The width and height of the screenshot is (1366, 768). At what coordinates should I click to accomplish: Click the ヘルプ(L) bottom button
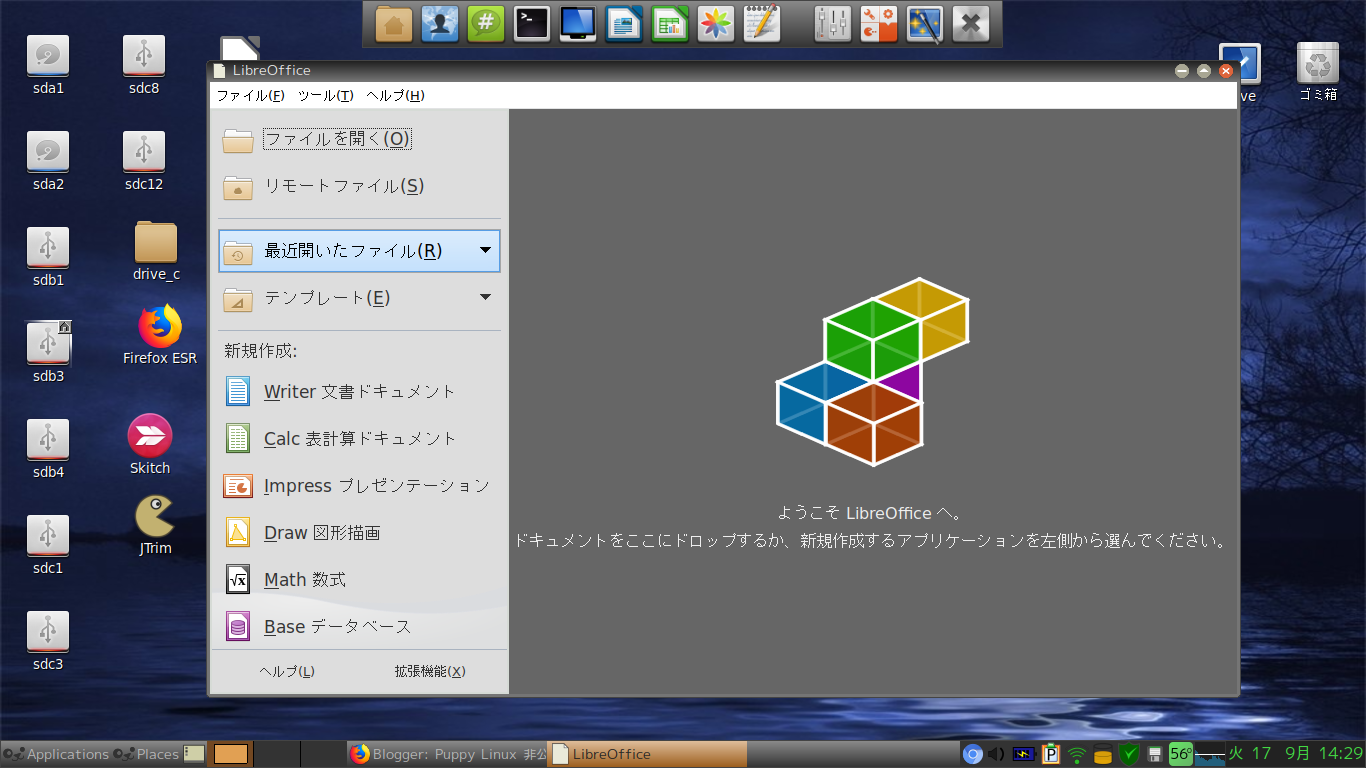click(x=287, y=671)
